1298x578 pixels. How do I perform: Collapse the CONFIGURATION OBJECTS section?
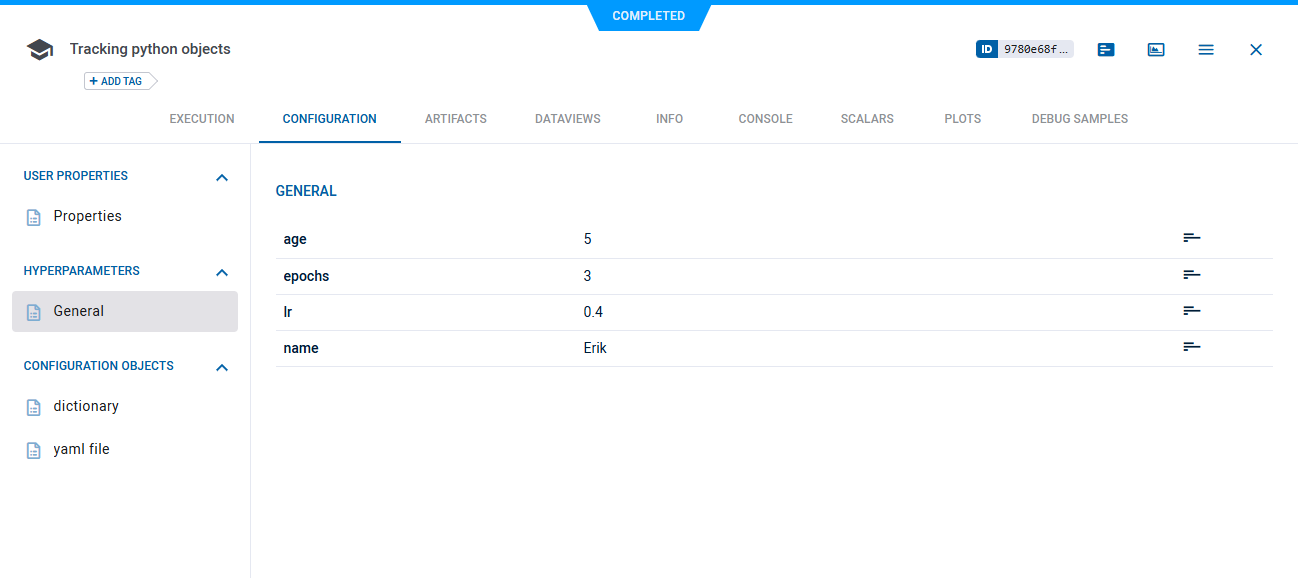tap(222, 367)
